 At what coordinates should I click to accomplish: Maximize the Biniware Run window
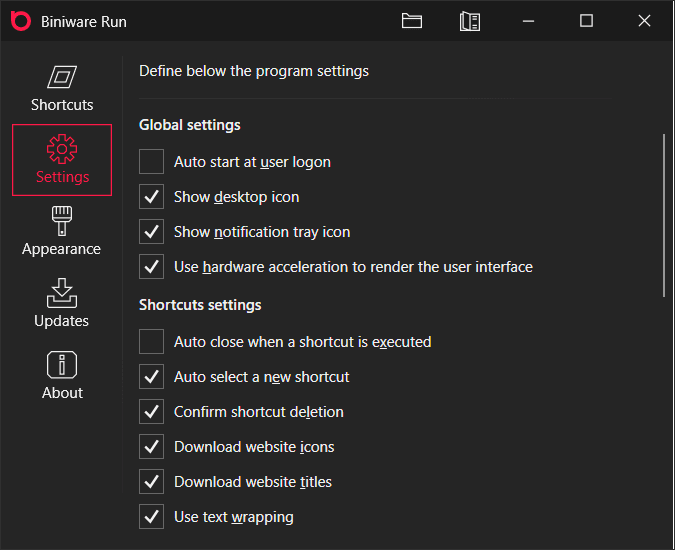[x=587, y=21]
